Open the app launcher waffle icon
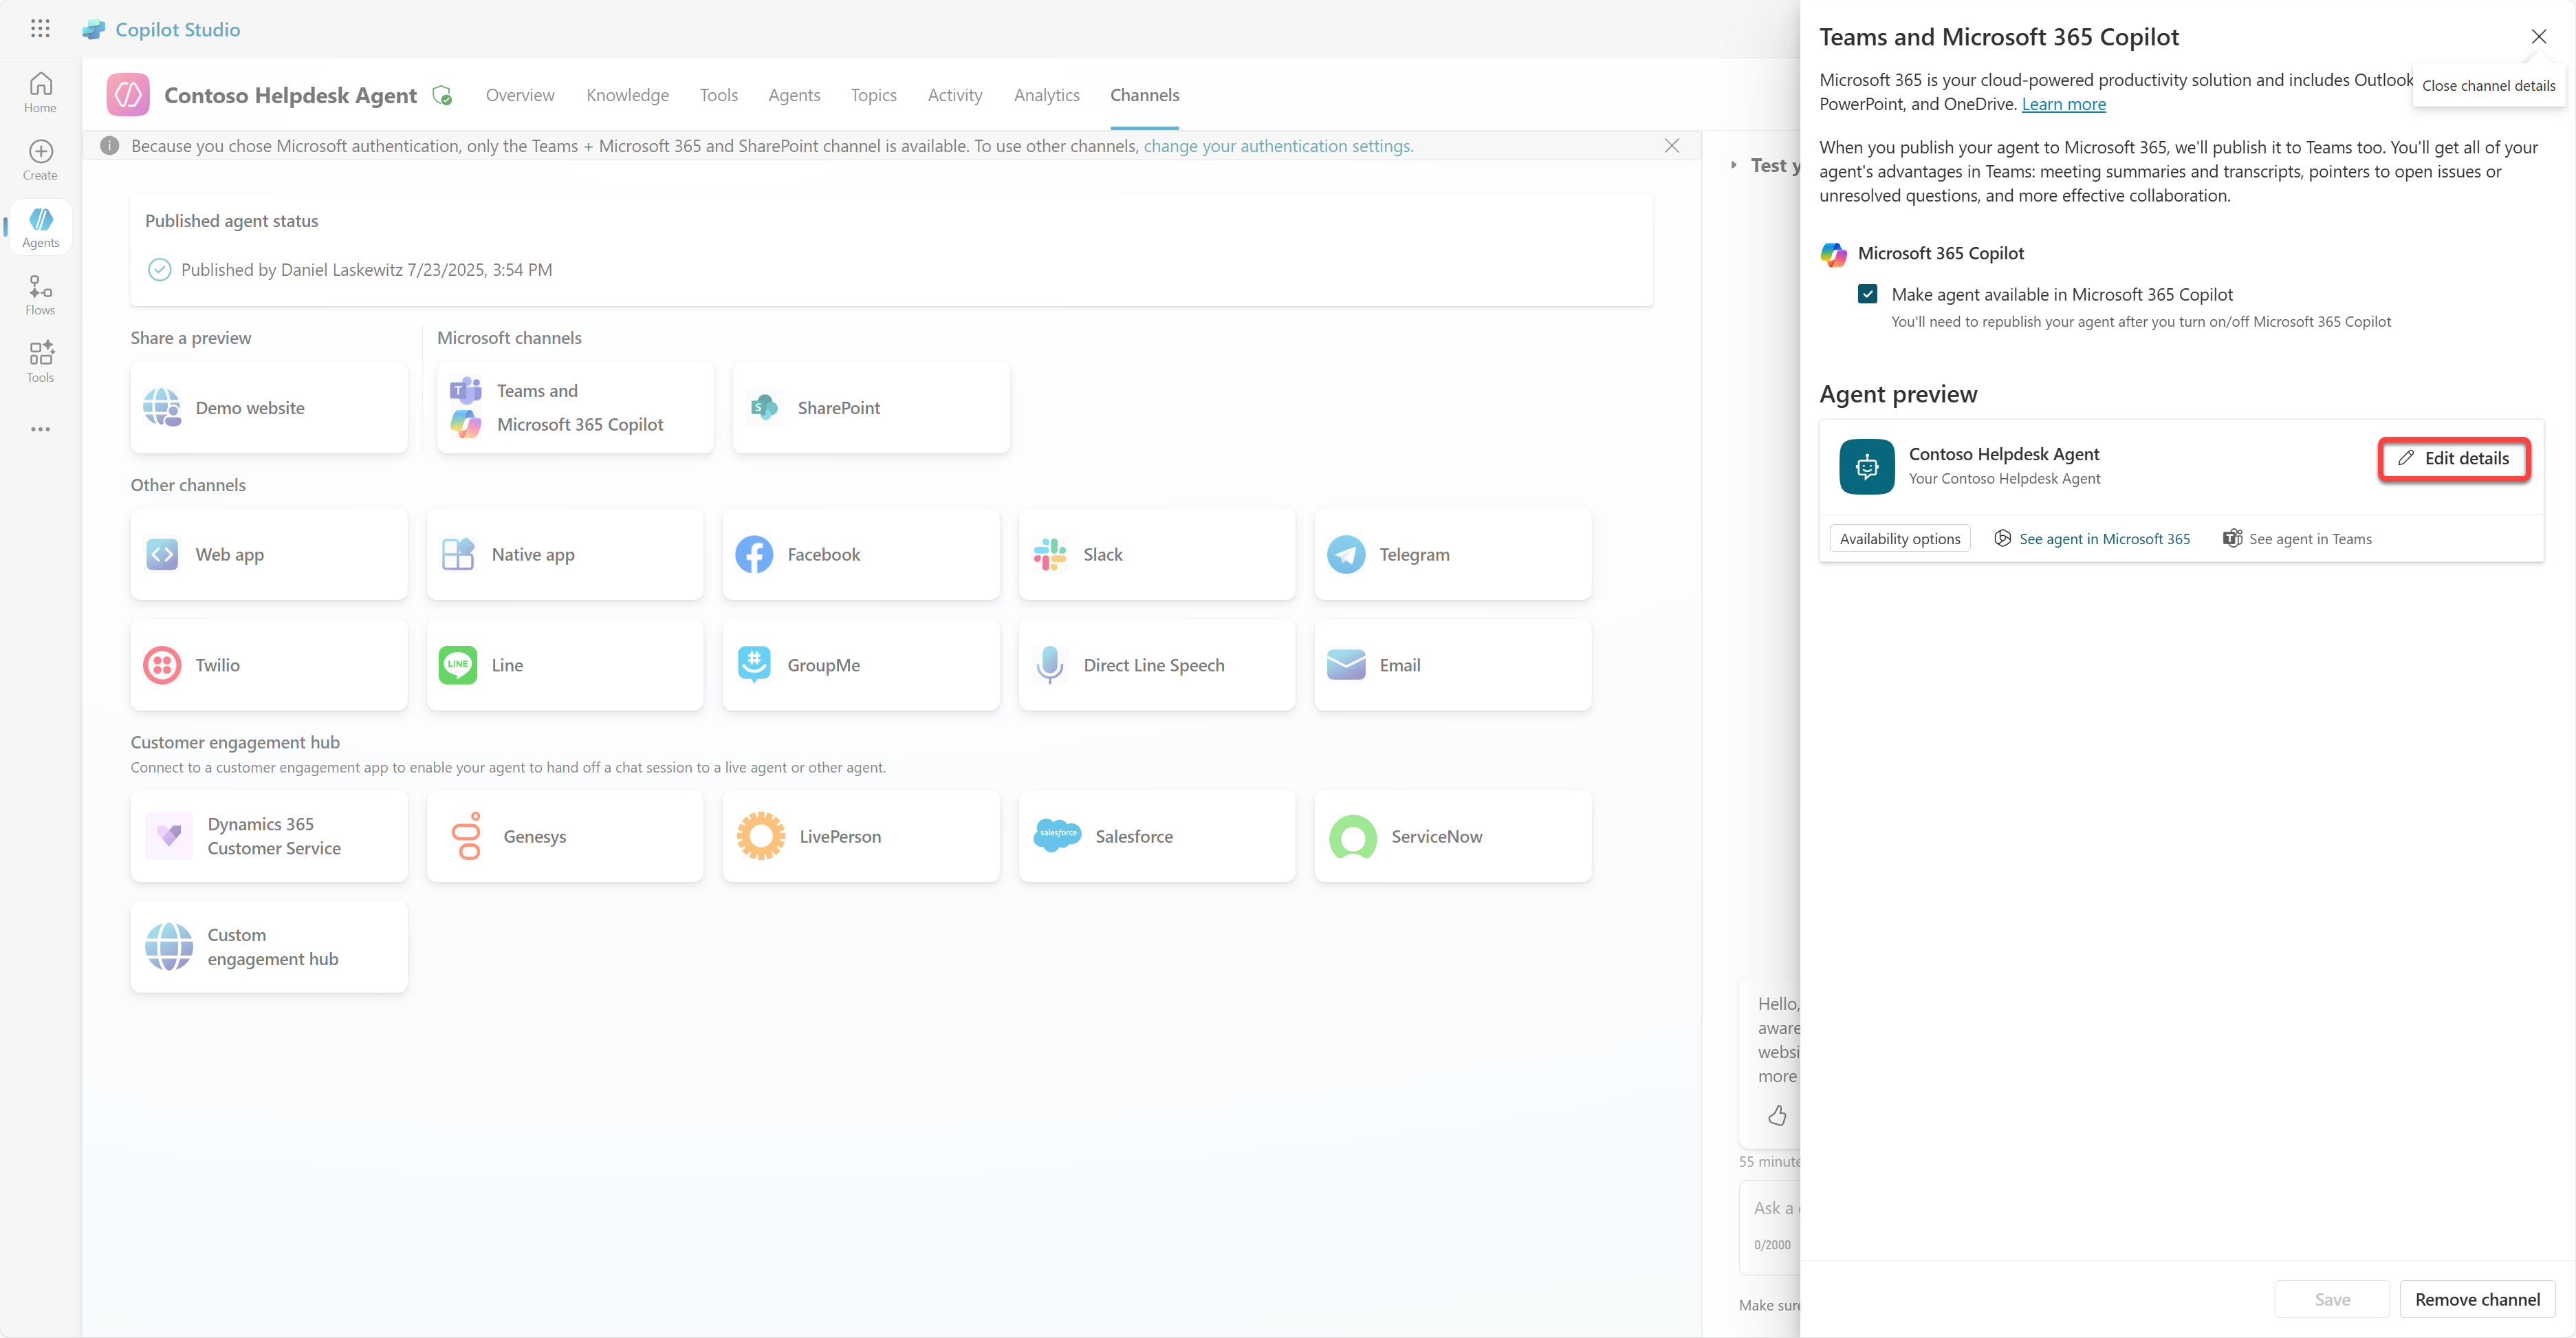This screenshot has height=1338, width=2576. (40, 29)
